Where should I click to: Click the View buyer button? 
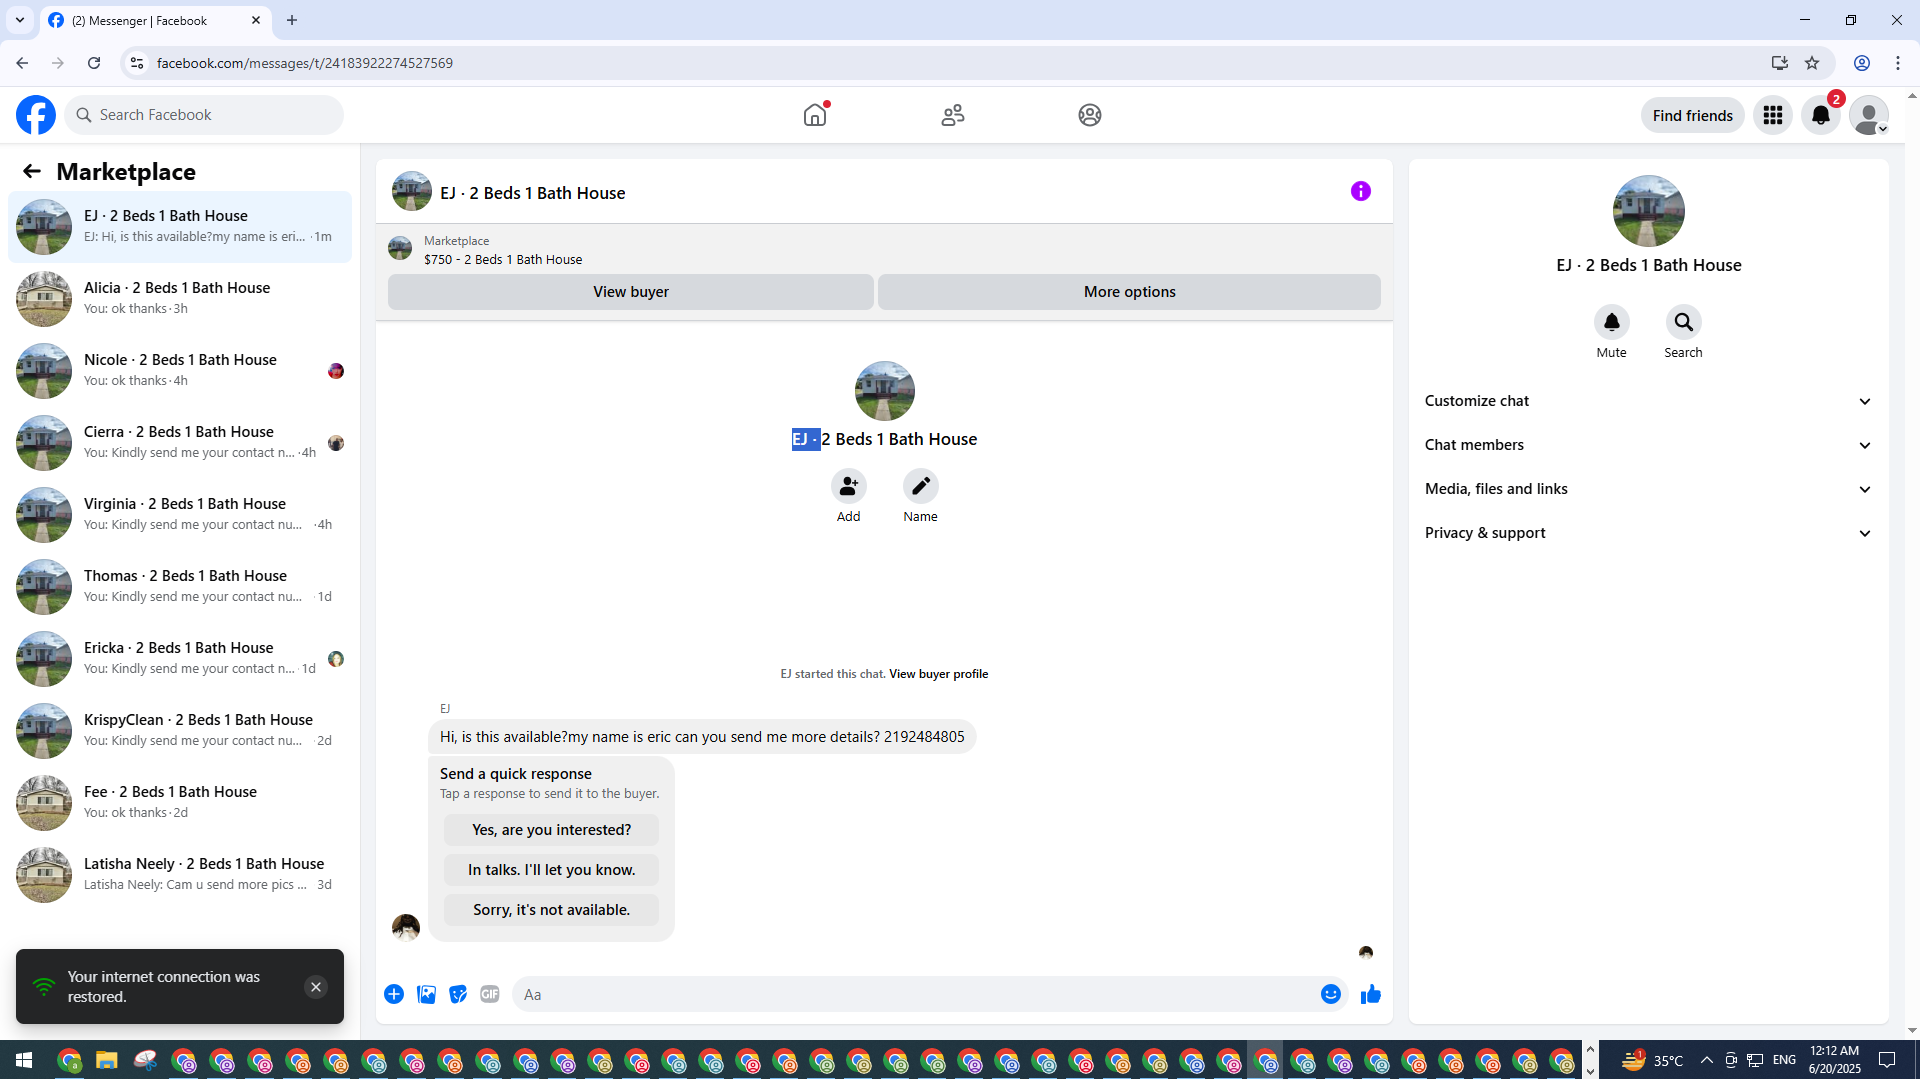coord(631,292)
